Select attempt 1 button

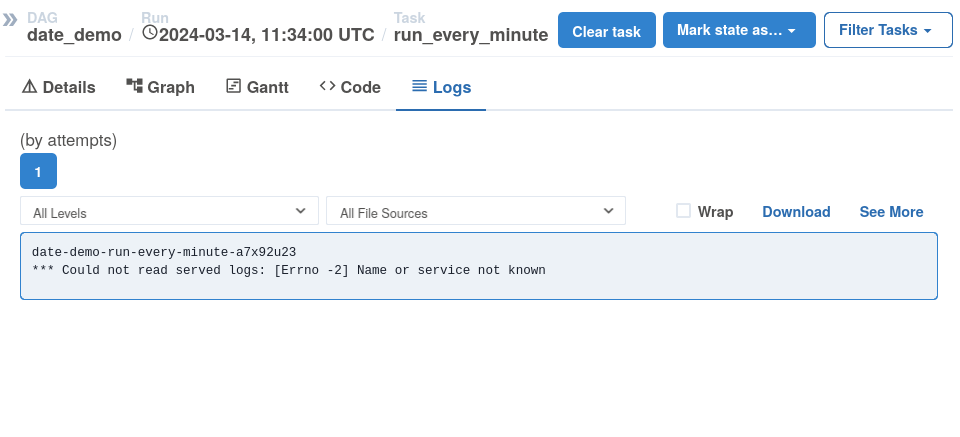[38, 172]
